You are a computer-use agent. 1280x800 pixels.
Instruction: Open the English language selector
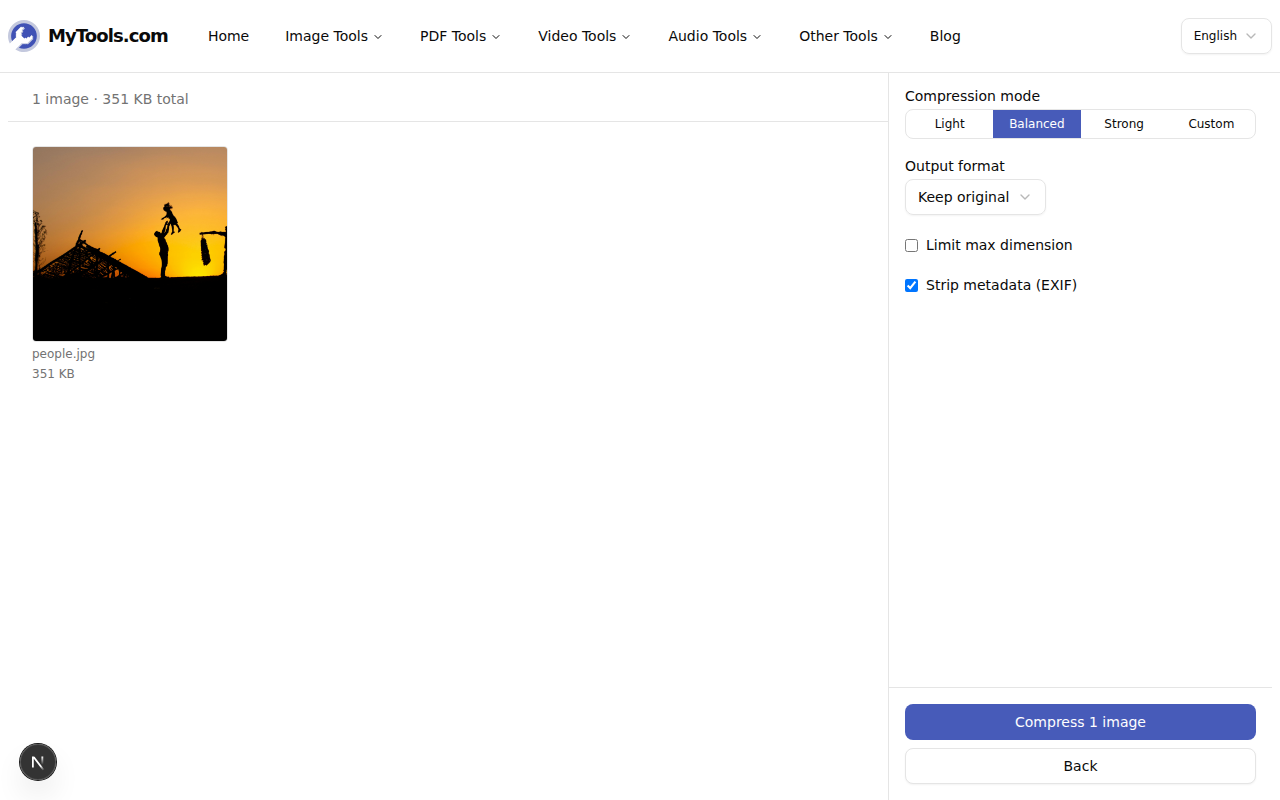1225,36
